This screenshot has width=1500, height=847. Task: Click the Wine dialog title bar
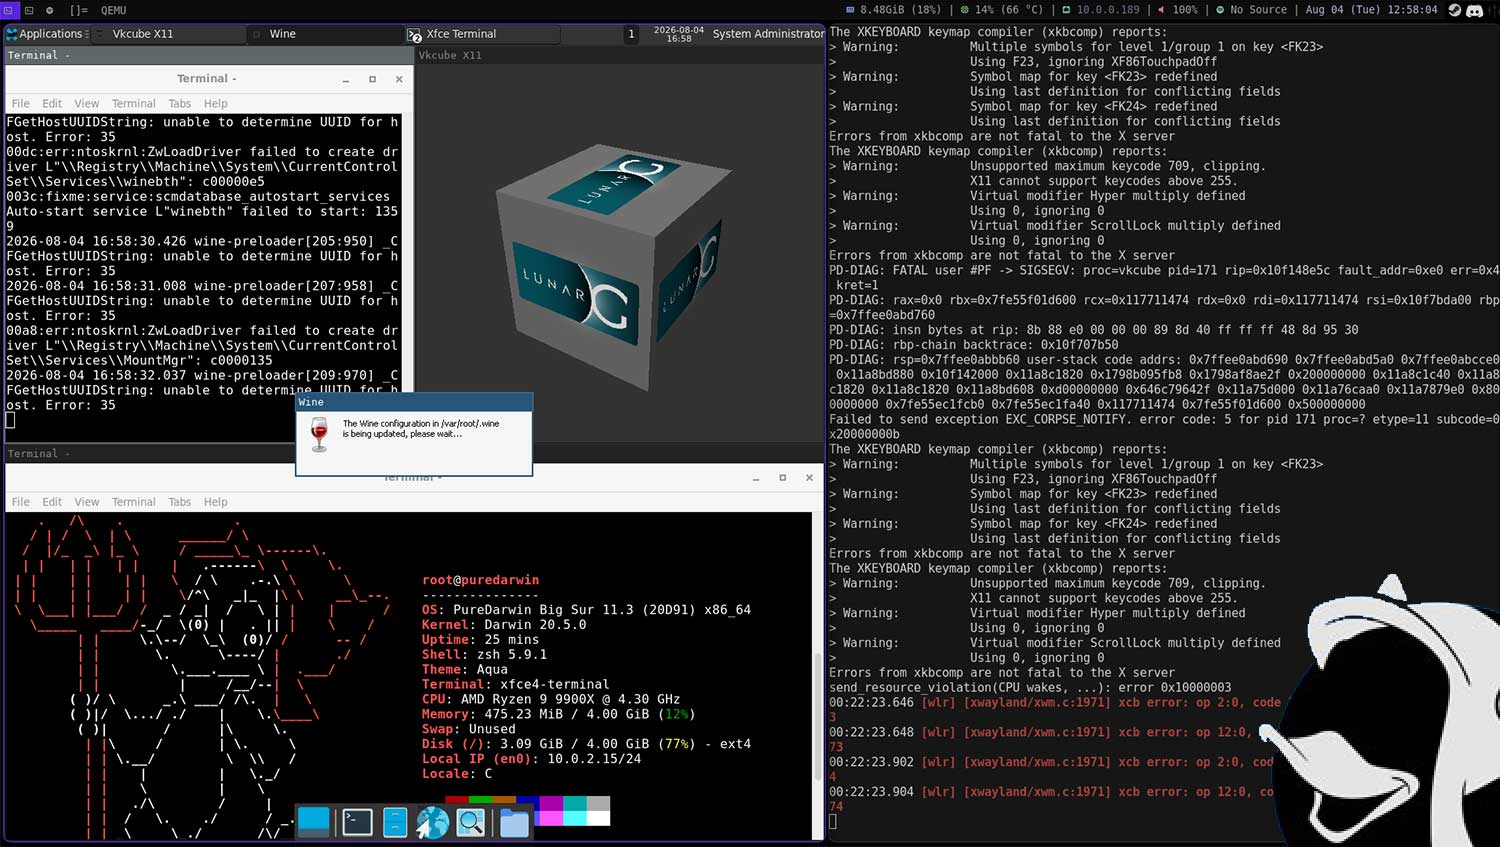(x=414, y=402)
